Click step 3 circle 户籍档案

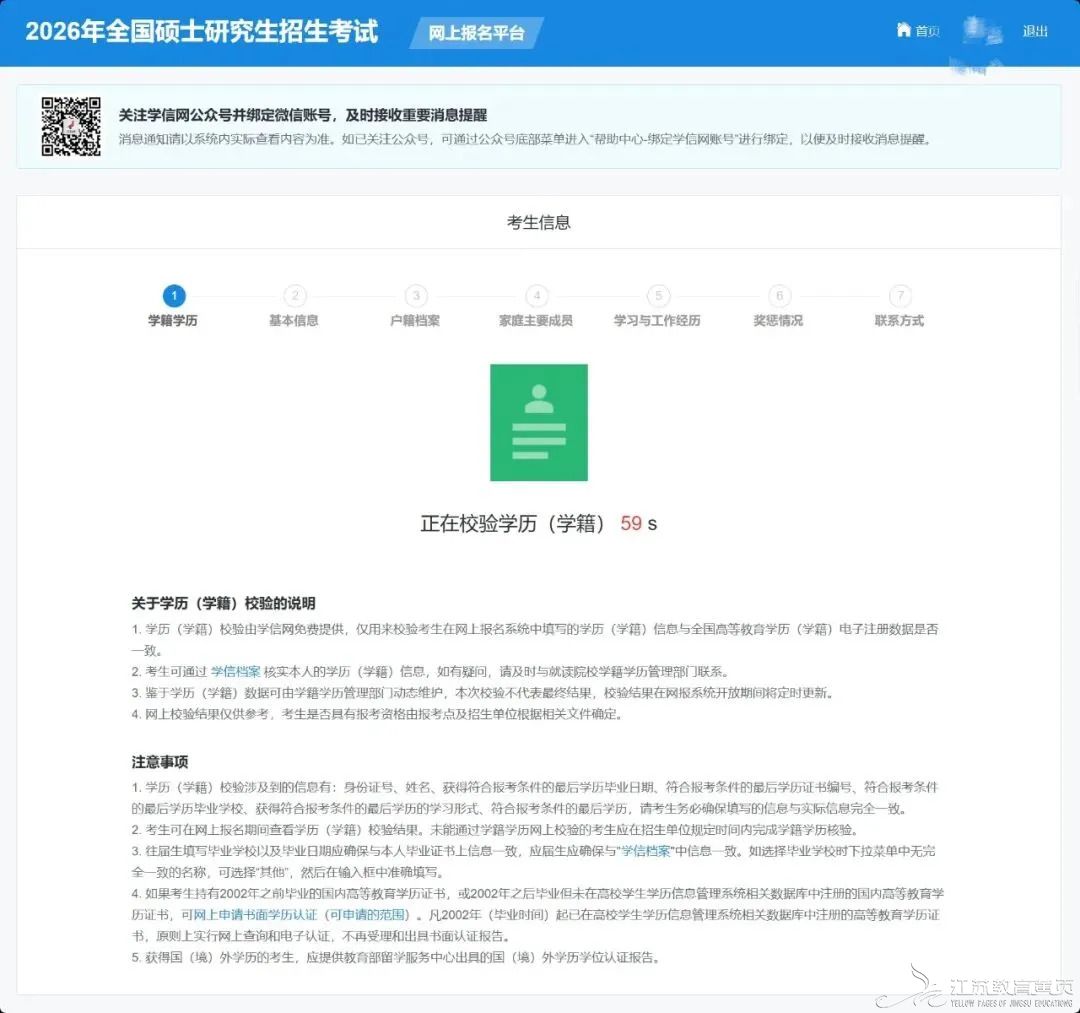click(x=415, y=296)
